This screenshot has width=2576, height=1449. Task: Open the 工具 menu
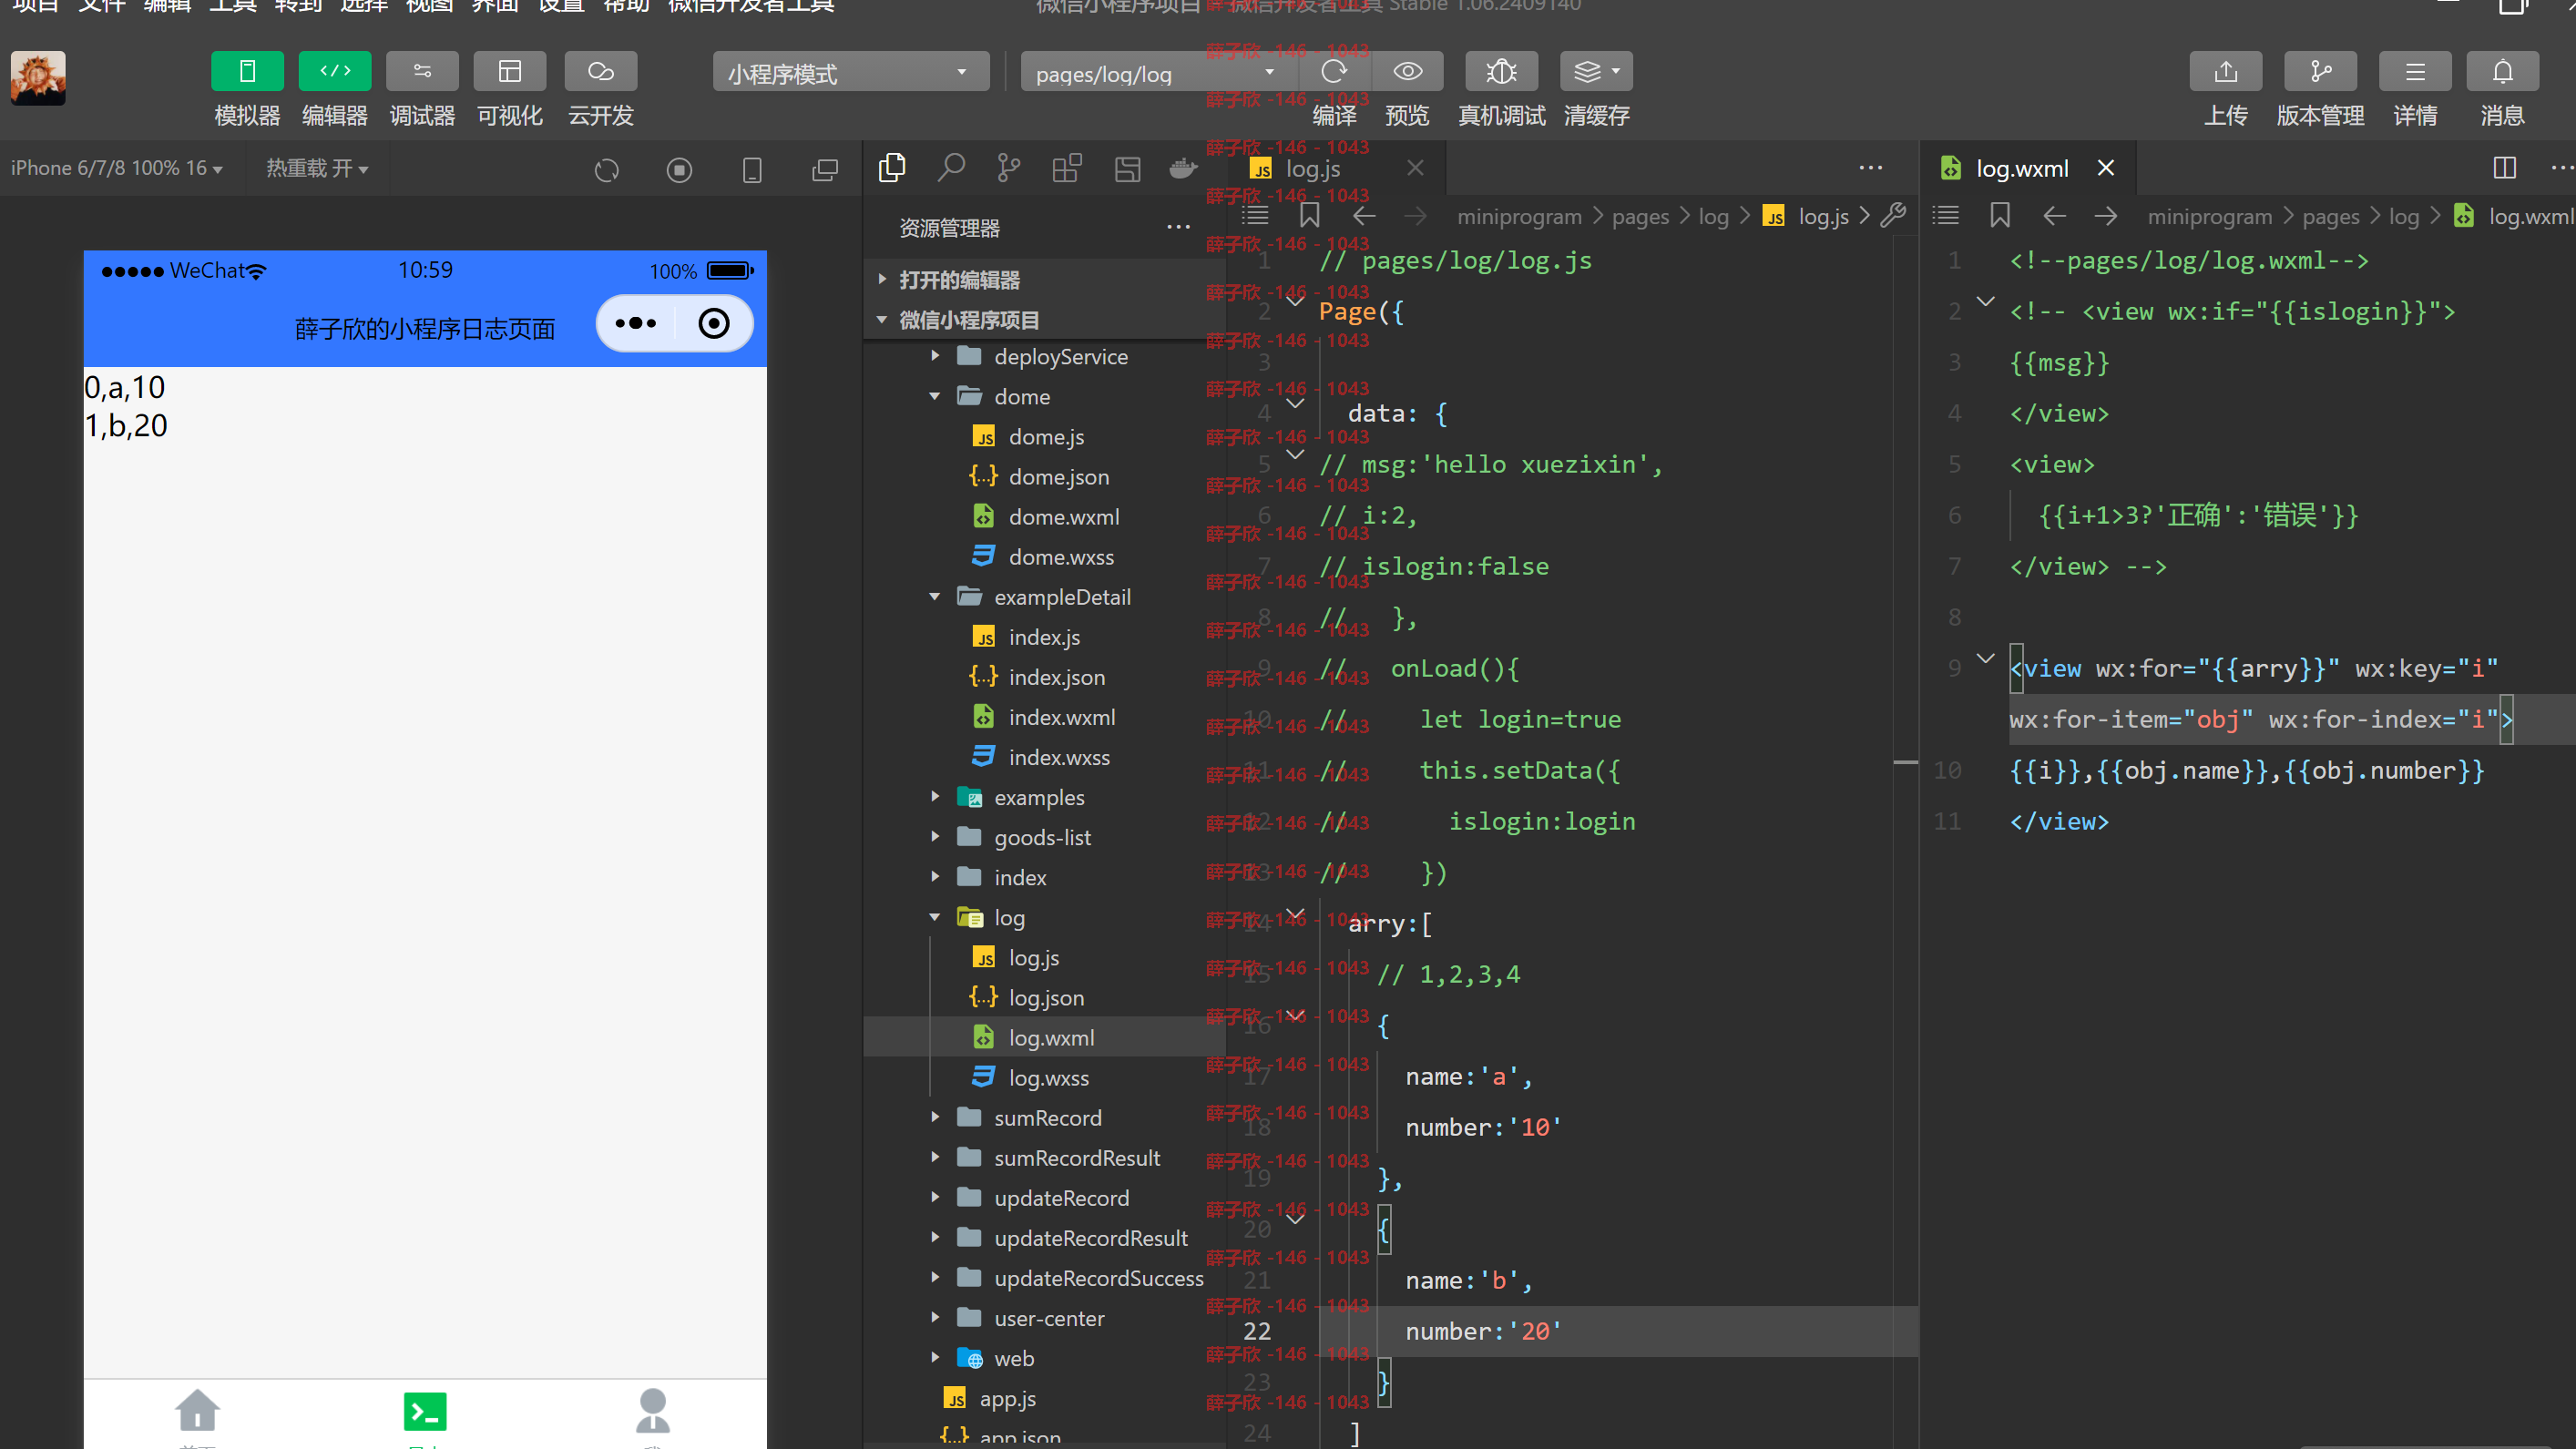click(232, 6)
